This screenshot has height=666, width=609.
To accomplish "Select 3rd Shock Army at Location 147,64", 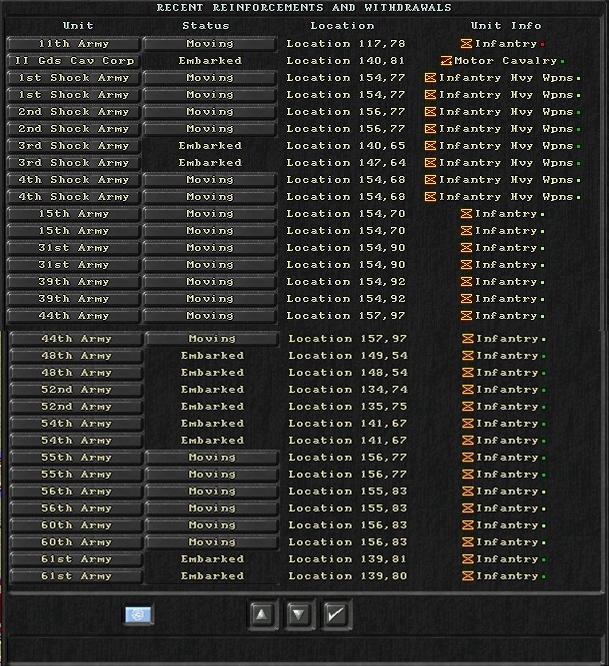I will coord(73,163).
